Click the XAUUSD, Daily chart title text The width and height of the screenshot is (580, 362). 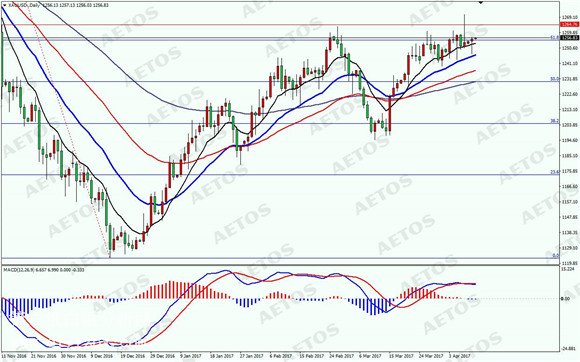(x=24, y=5)
